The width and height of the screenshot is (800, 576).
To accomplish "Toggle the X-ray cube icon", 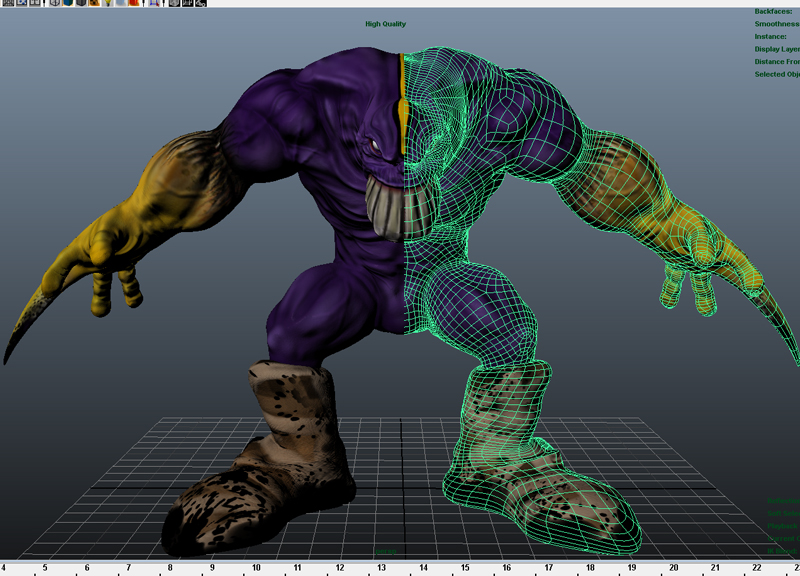I will point(174,3).
